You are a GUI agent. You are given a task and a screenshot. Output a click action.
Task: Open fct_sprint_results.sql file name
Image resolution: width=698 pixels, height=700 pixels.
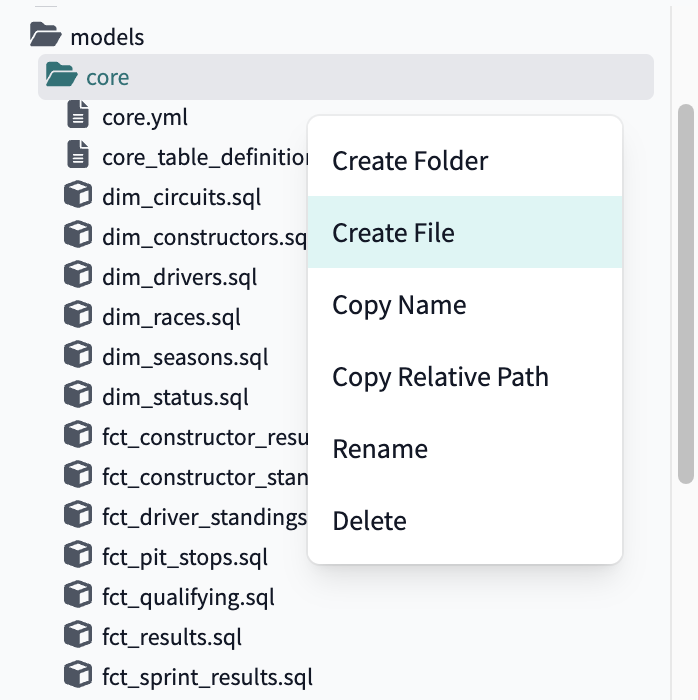click(208, 677)
